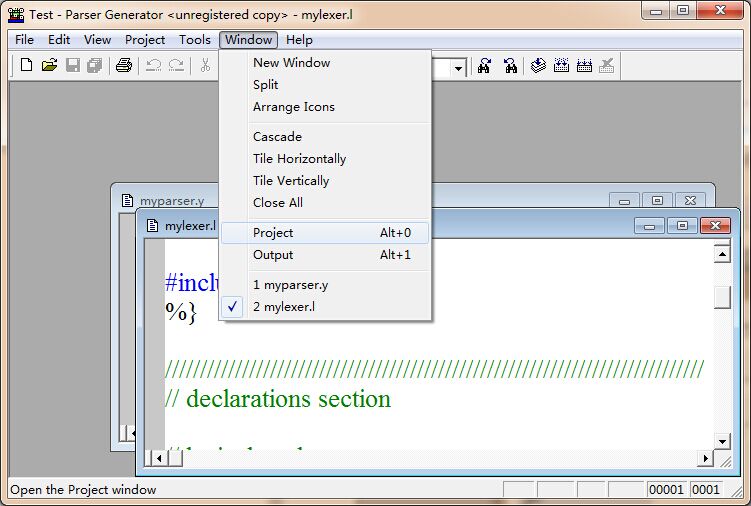Select Close All menu entry
The image size is (751, 506).
coord(325,203)
